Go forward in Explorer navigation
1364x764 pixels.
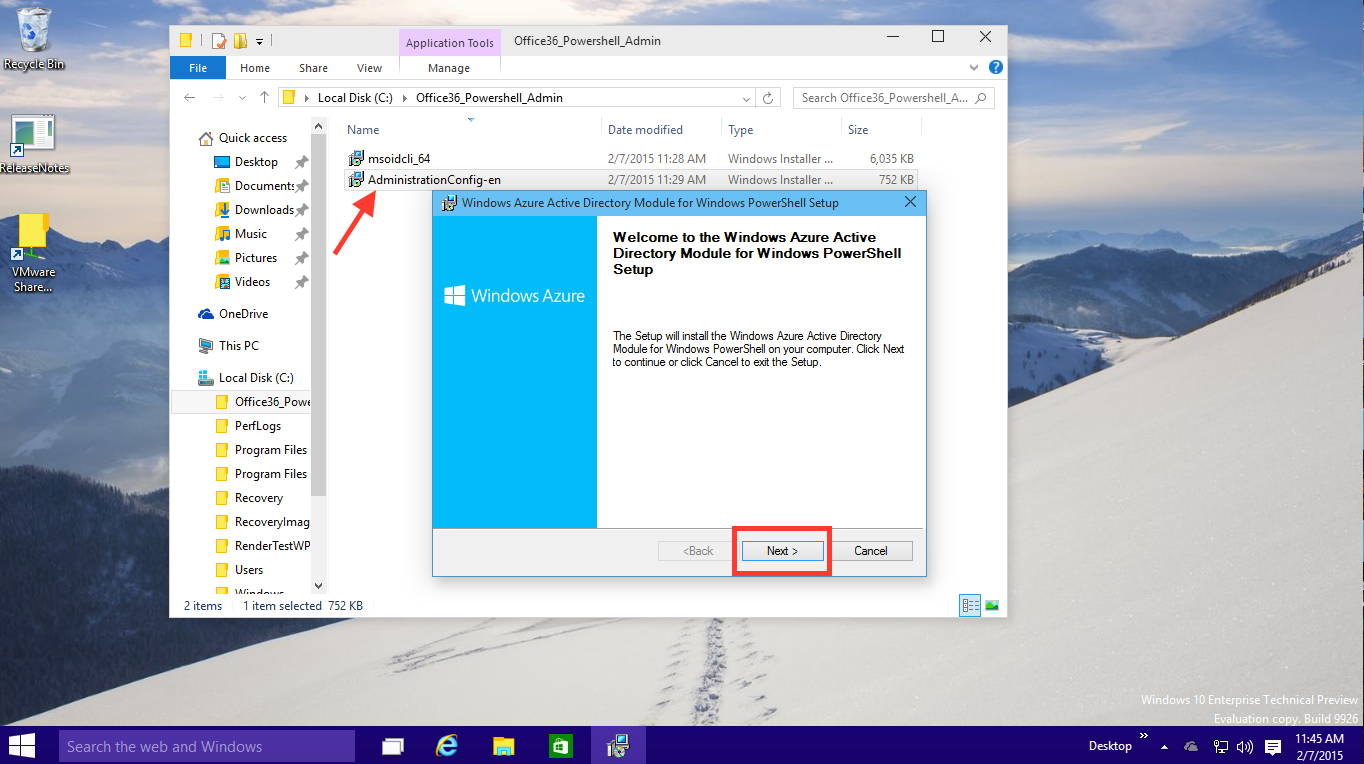pos(218,98)
